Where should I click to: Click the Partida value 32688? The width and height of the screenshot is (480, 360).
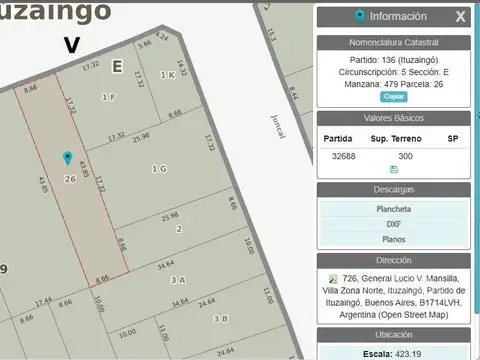pos(344,156)
